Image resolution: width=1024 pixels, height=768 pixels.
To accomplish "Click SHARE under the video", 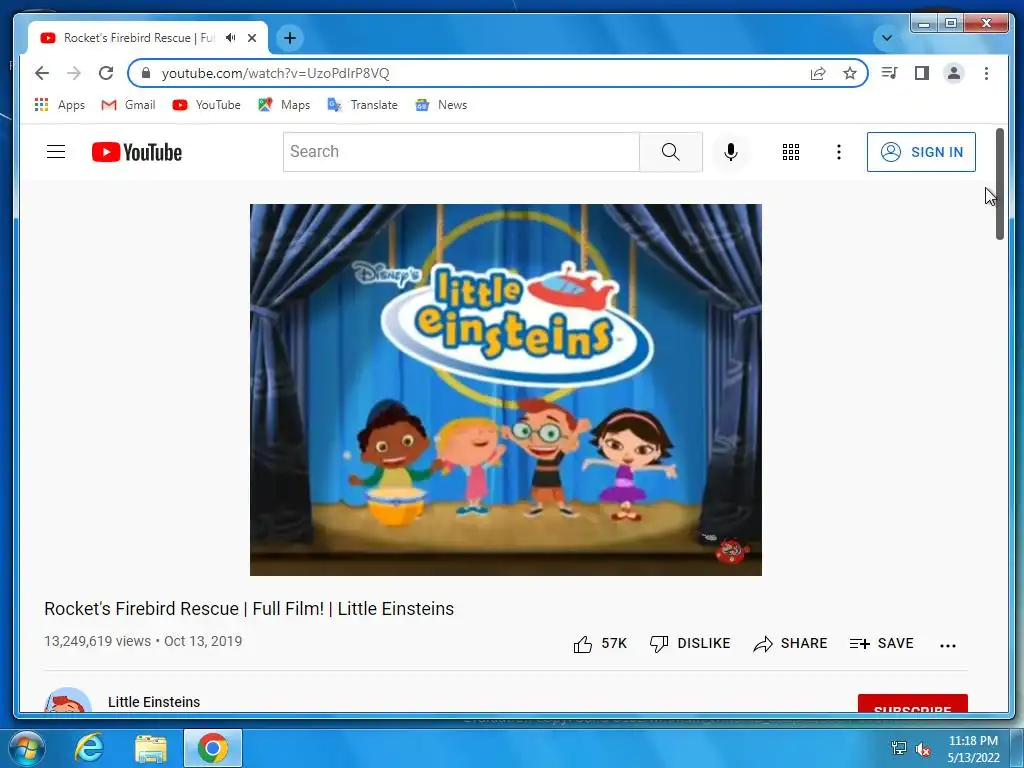I will (x=790, y=644).
